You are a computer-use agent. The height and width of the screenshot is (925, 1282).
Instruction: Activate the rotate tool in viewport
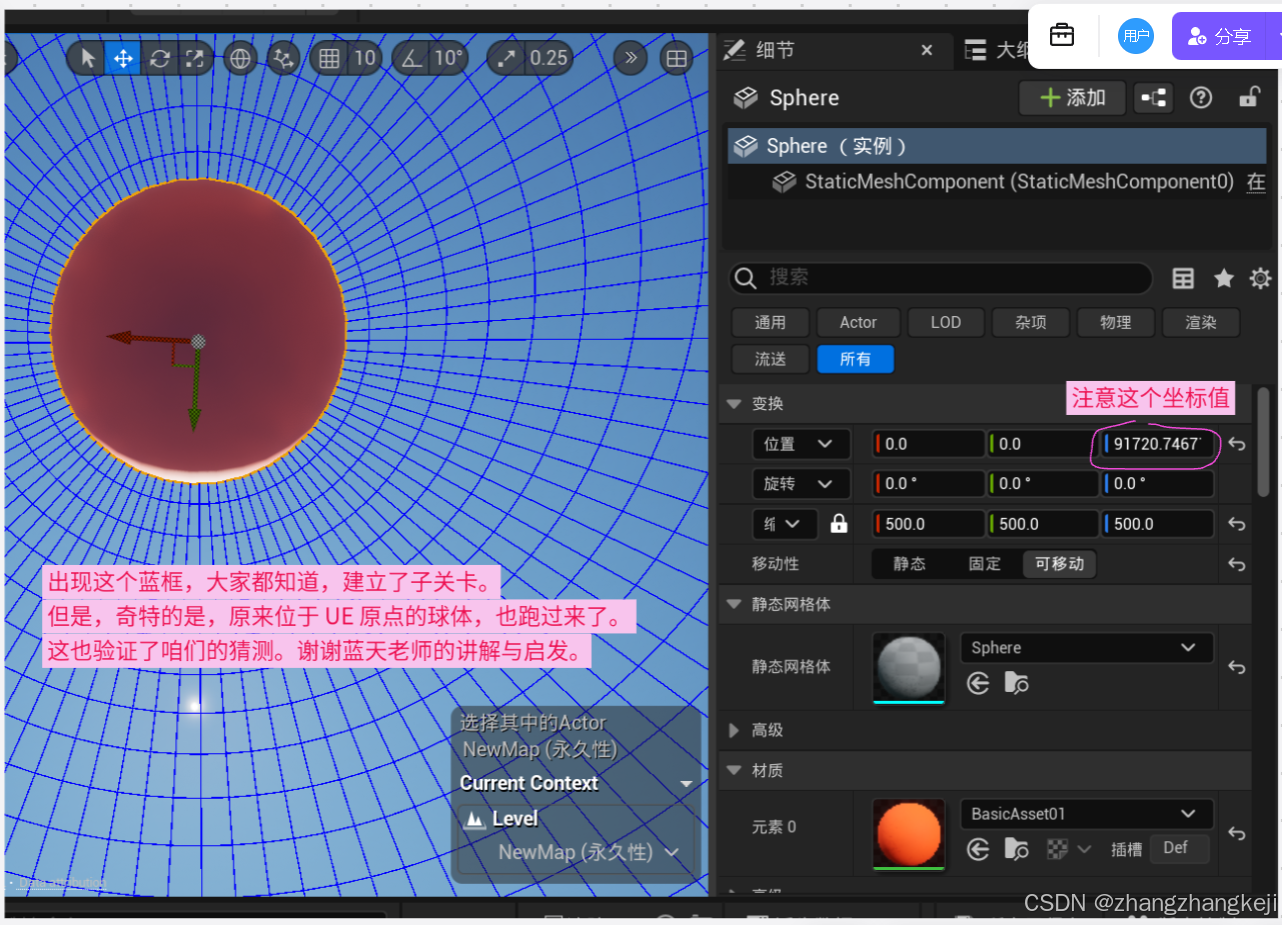point(159,58)
